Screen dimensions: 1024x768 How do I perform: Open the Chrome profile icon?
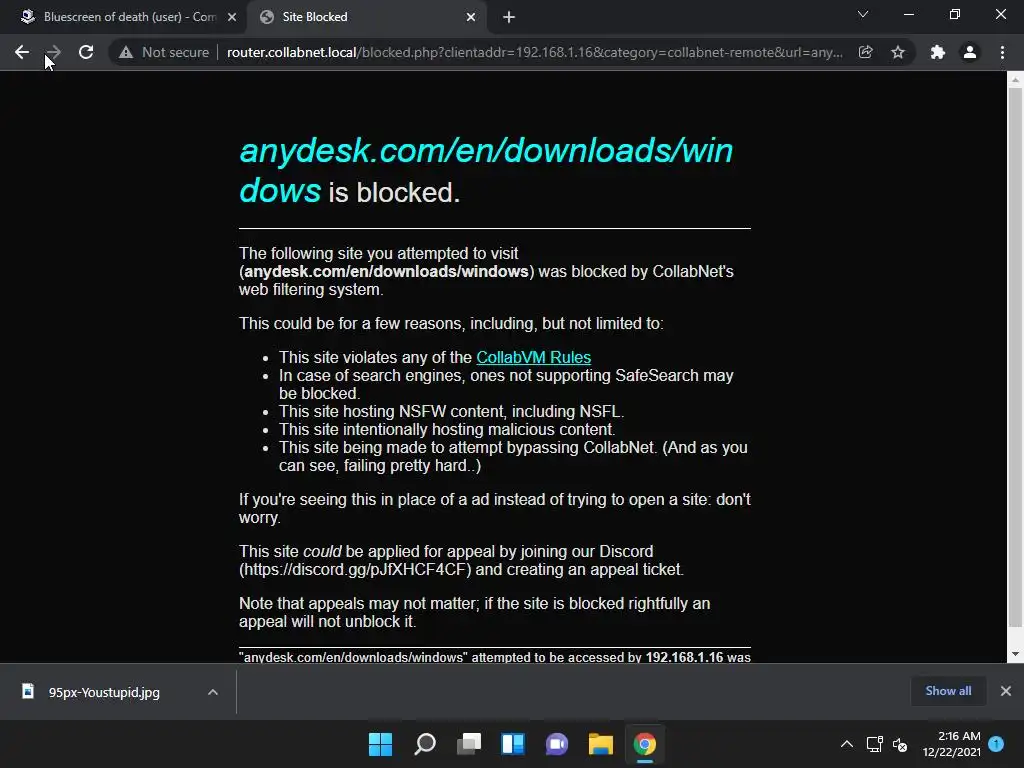pos(970,52)
